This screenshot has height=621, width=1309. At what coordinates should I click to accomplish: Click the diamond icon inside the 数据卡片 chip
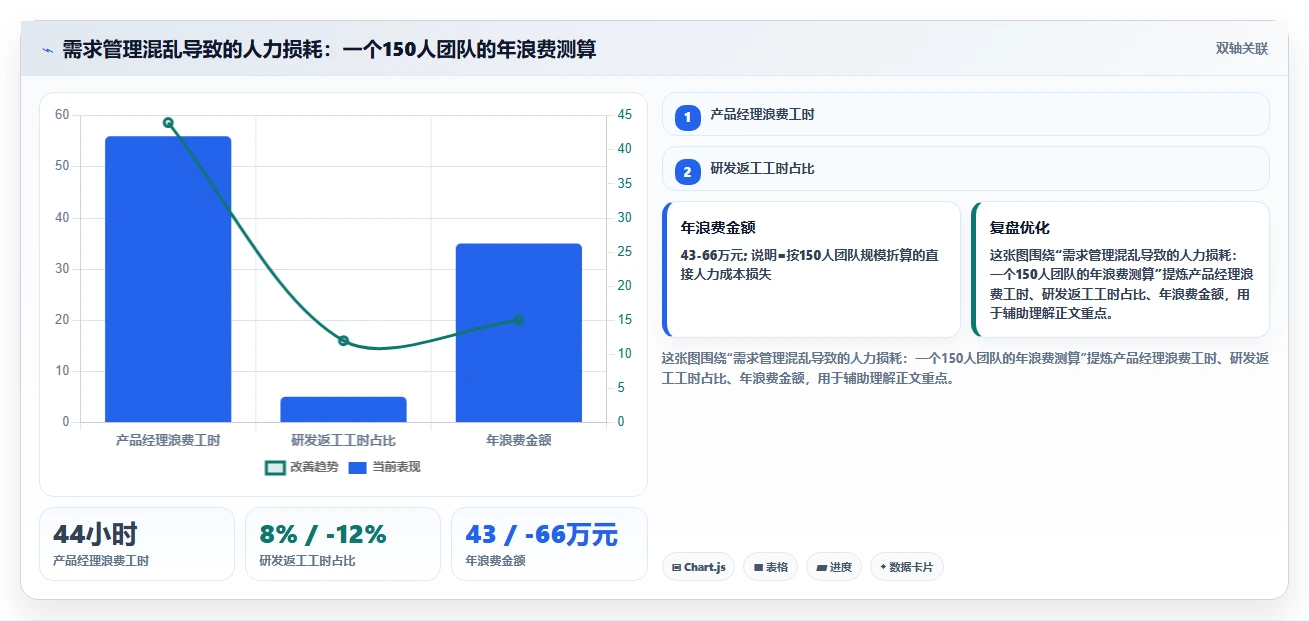coord(883,567)
